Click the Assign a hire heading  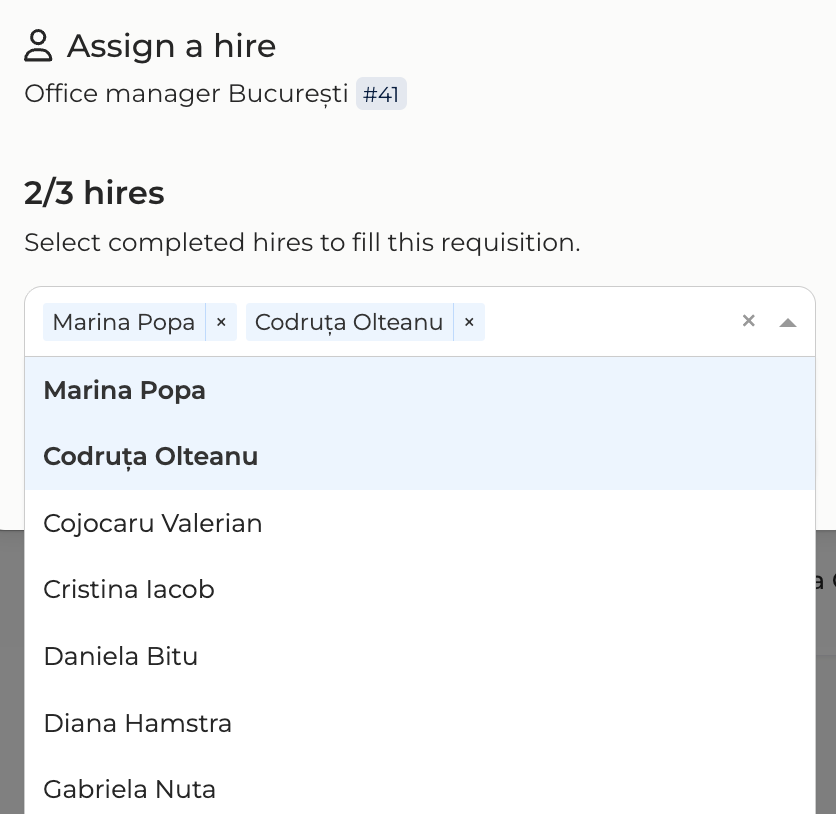[x=171, y=46]
